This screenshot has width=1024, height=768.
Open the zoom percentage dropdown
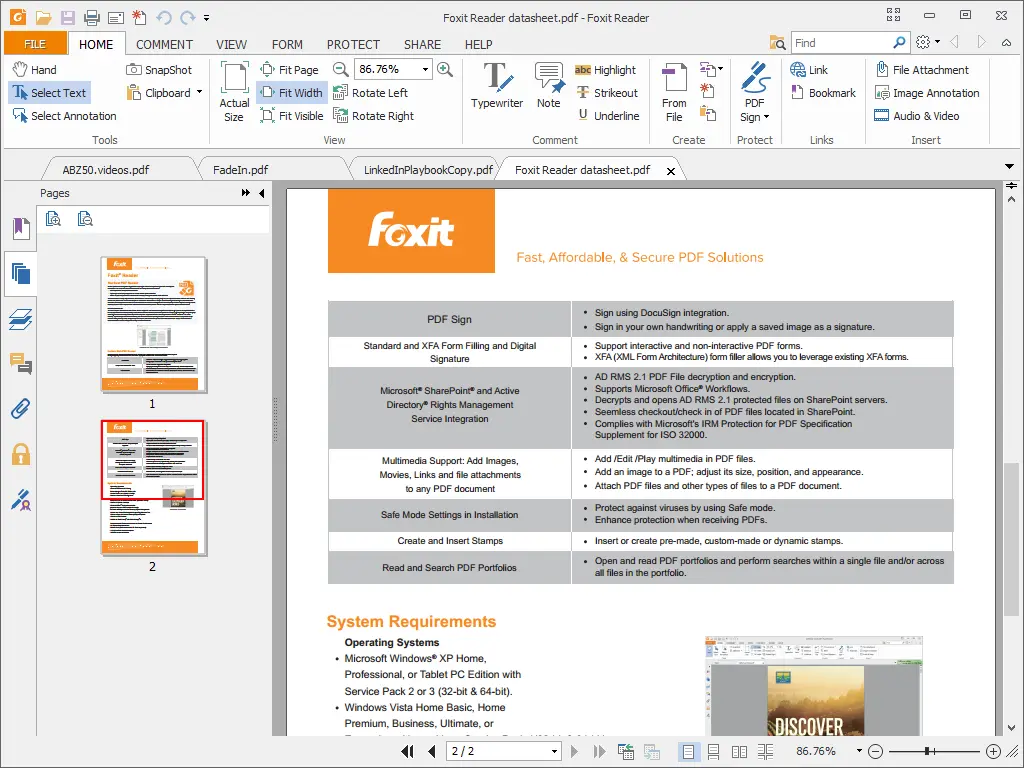tap(427, 70)
